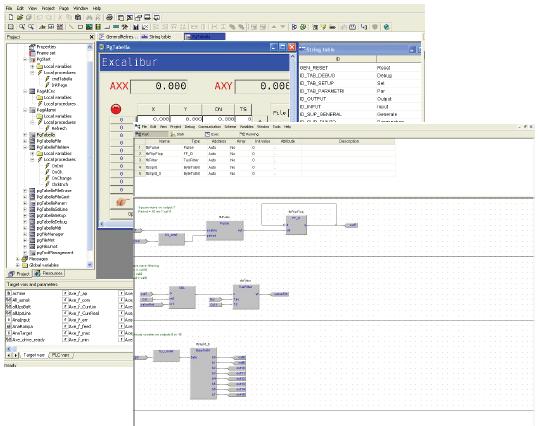Expand the Messages tree node
Screen dimensions: 540x426
(18, 259)
